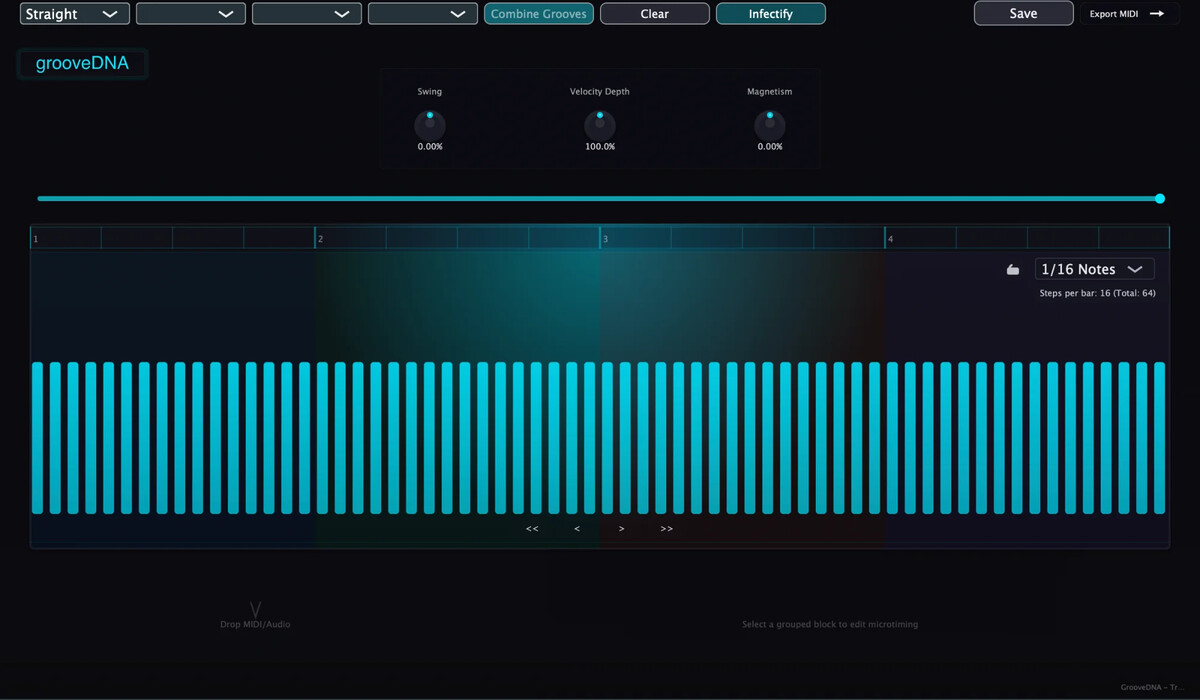Save the current groove
The image size is (1200, 700).
1023,14
